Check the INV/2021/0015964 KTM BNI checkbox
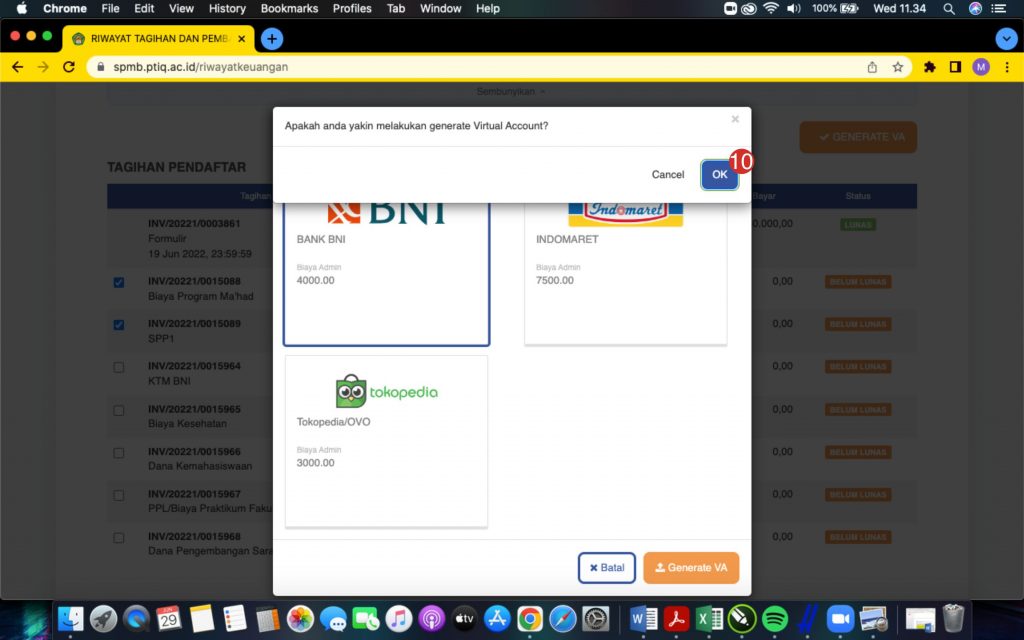1024x640 pixels. [119, 367]
